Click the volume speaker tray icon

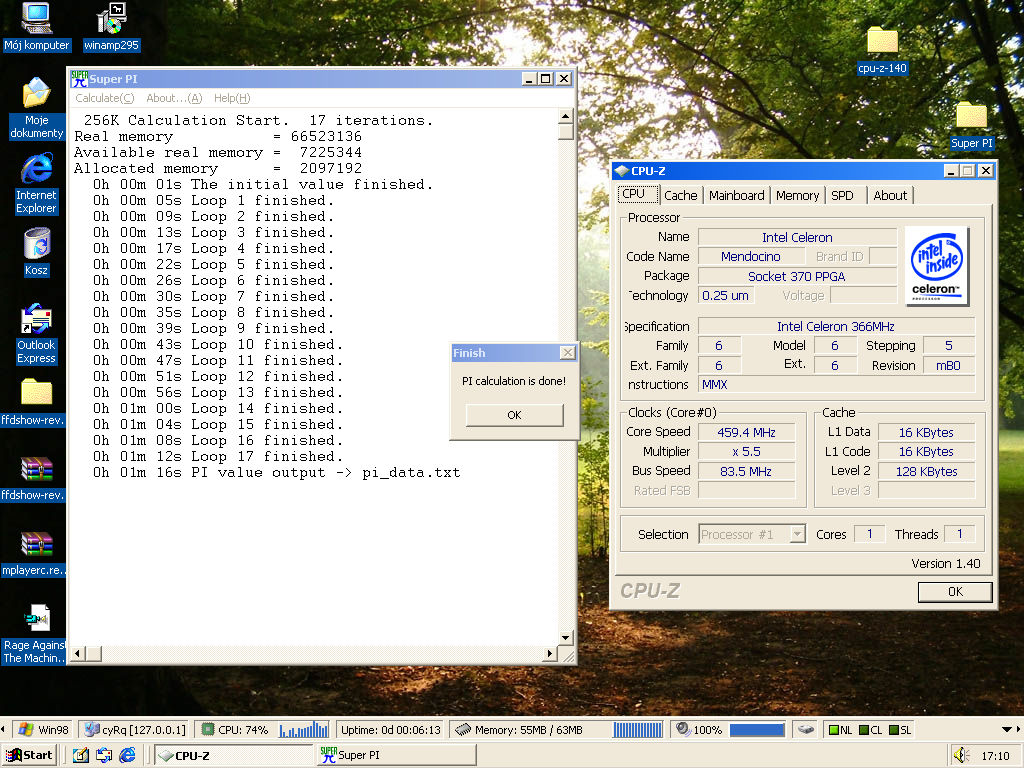point(960,756)
